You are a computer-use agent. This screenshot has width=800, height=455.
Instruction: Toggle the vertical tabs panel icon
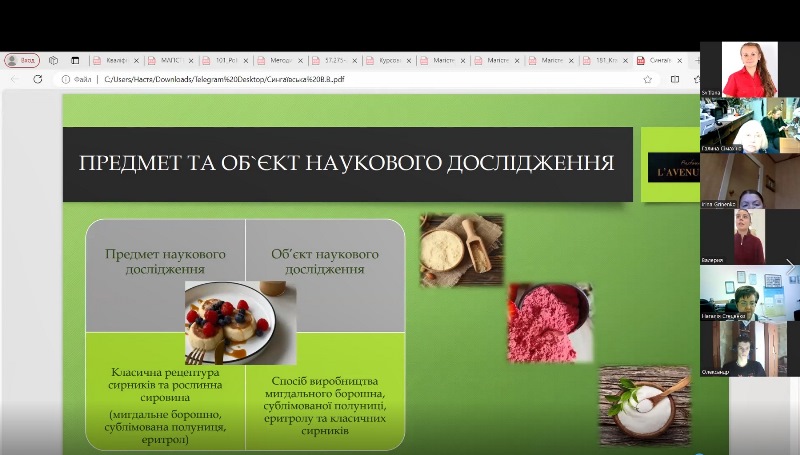[x=75, y=60]
